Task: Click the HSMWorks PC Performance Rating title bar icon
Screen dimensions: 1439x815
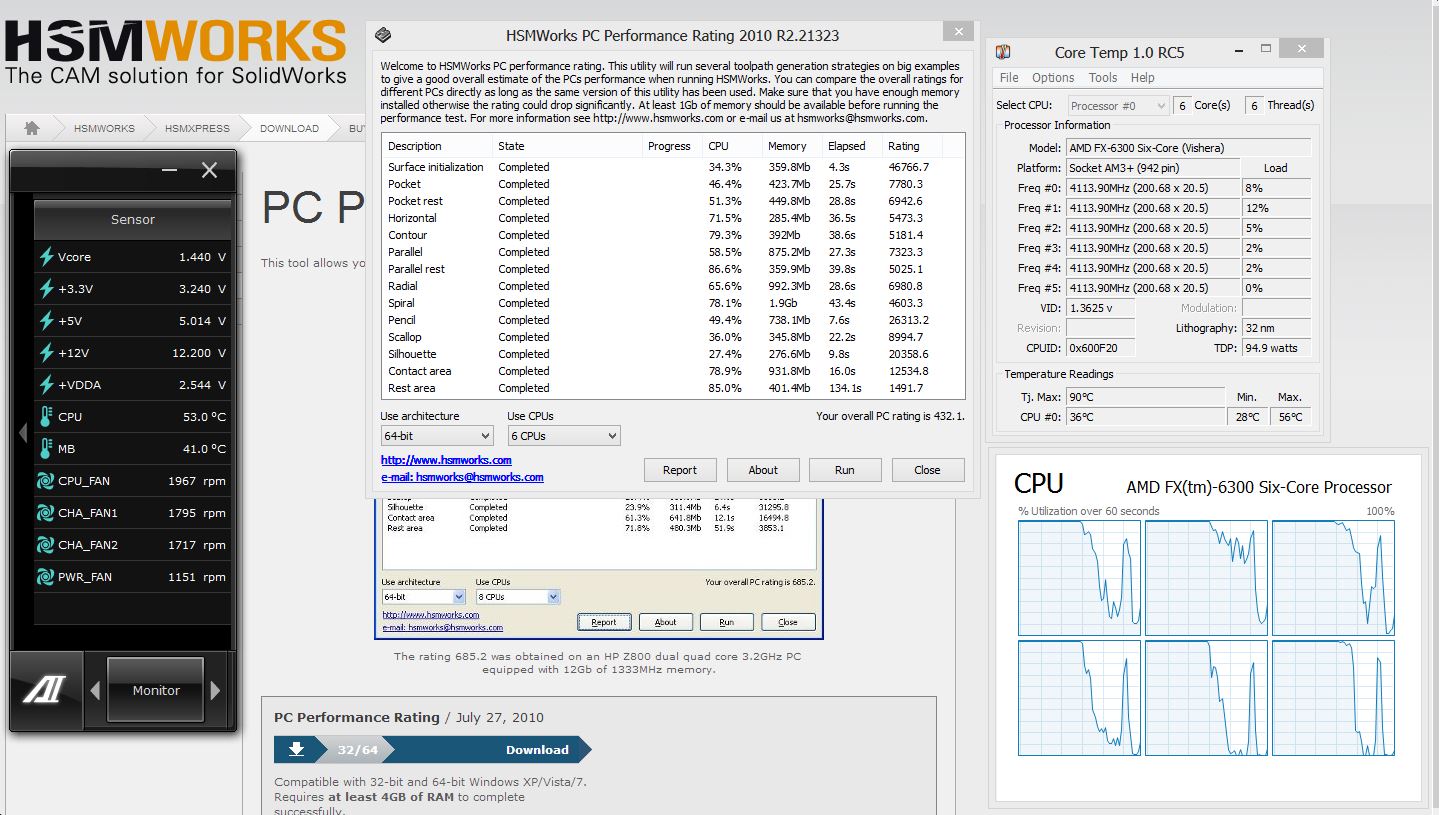Action: click(x=383, y=36)
